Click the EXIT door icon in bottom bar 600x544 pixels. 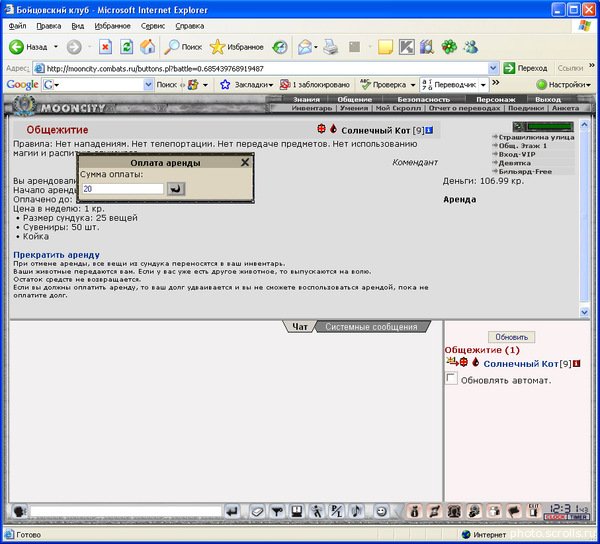533,511
